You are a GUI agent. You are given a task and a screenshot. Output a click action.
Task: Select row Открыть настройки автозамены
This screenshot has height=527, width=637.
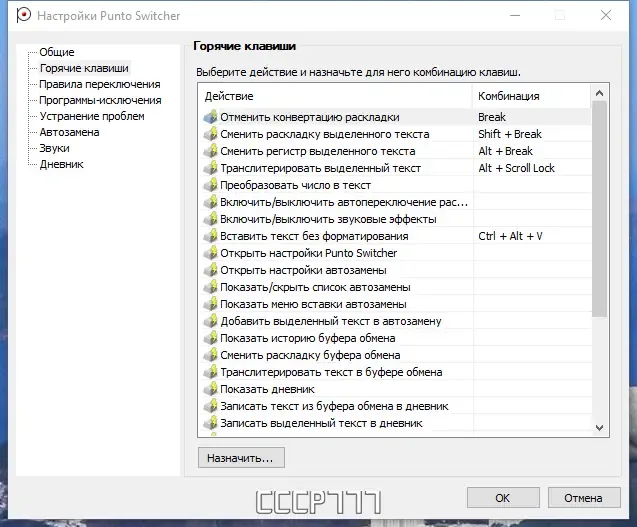[x=395, y=270]
